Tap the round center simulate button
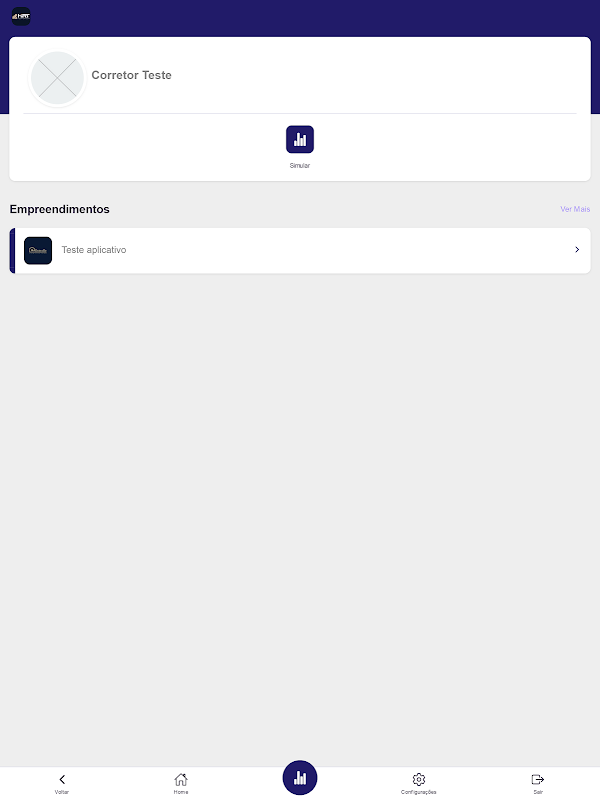The width and height of the screenshot is (600, 800). 300,778
